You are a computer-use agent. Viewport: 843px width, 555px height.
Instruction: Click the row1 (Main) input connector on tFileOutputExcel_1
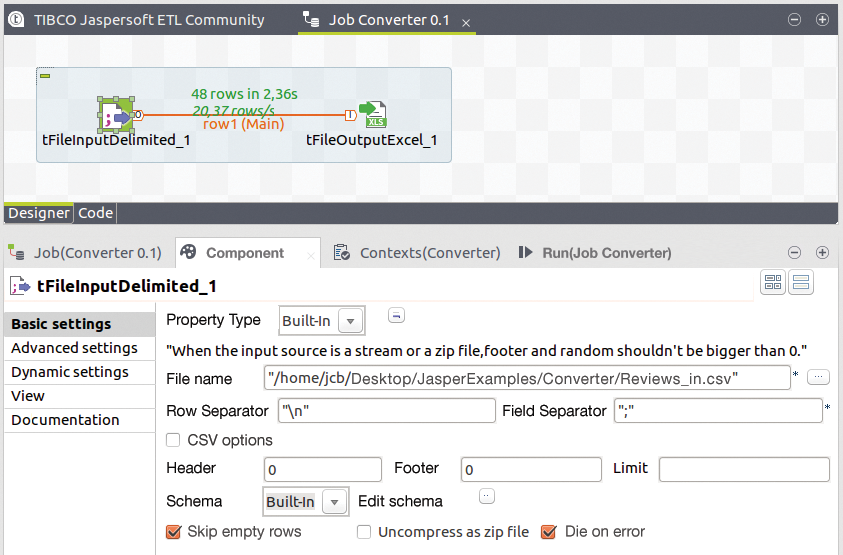pos(351,115)
